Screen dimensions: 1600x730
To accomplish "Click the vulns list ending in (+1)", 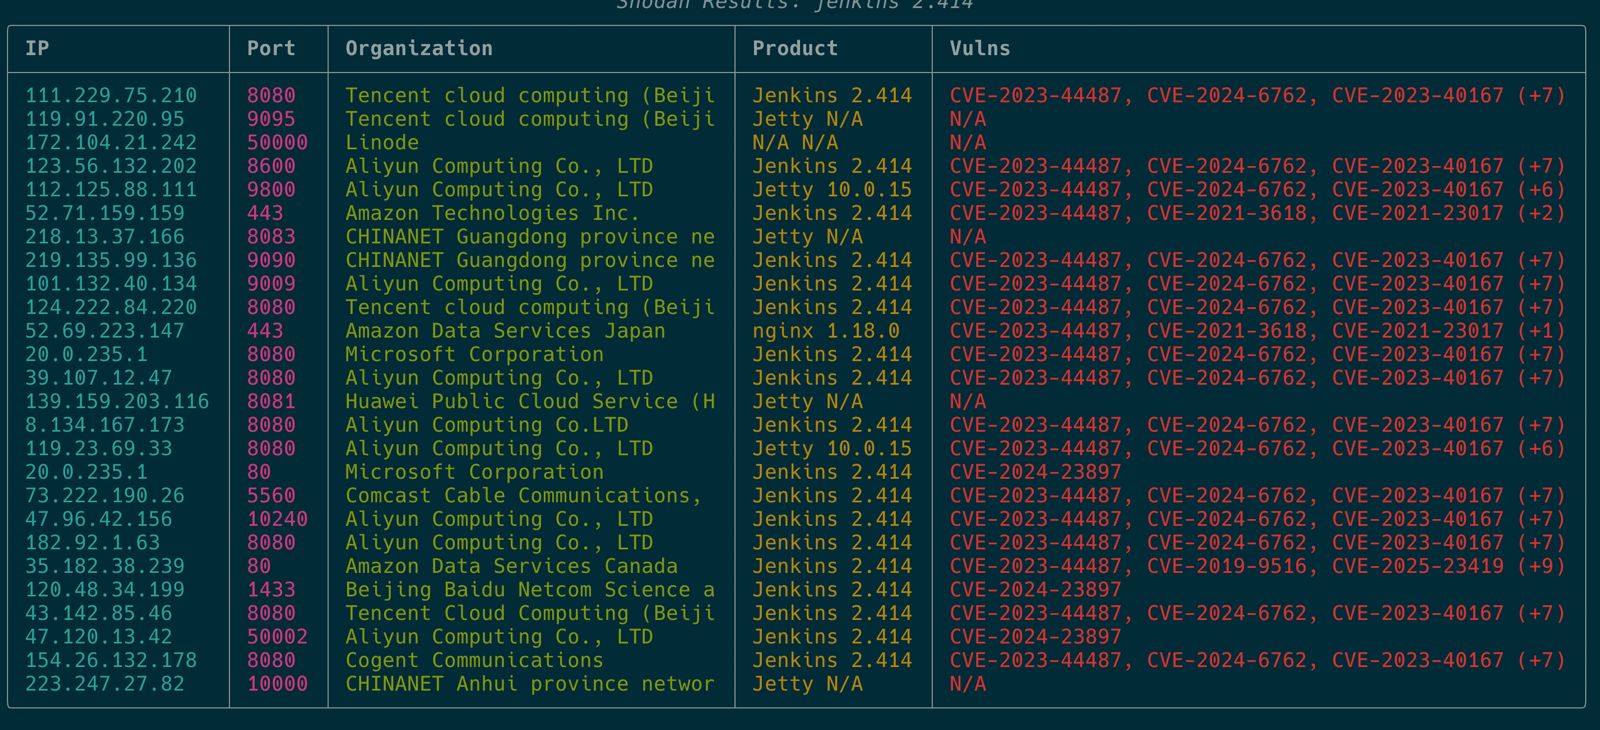I will (x=1257, y=331).
